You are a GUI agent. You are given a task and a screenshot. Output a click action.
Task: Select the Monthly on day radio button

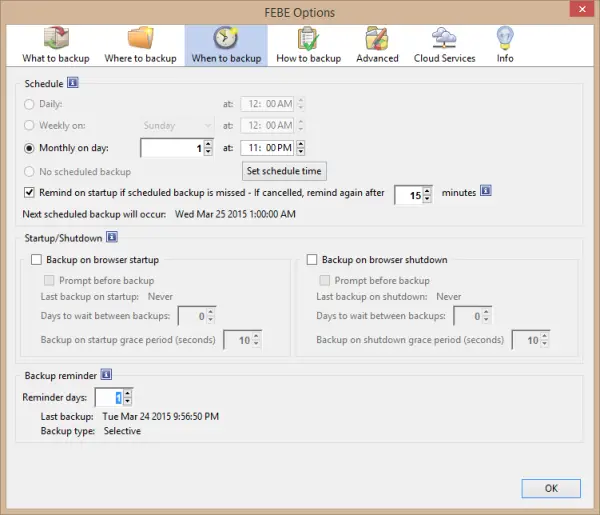pyautogui.click(x=29, y=148)
